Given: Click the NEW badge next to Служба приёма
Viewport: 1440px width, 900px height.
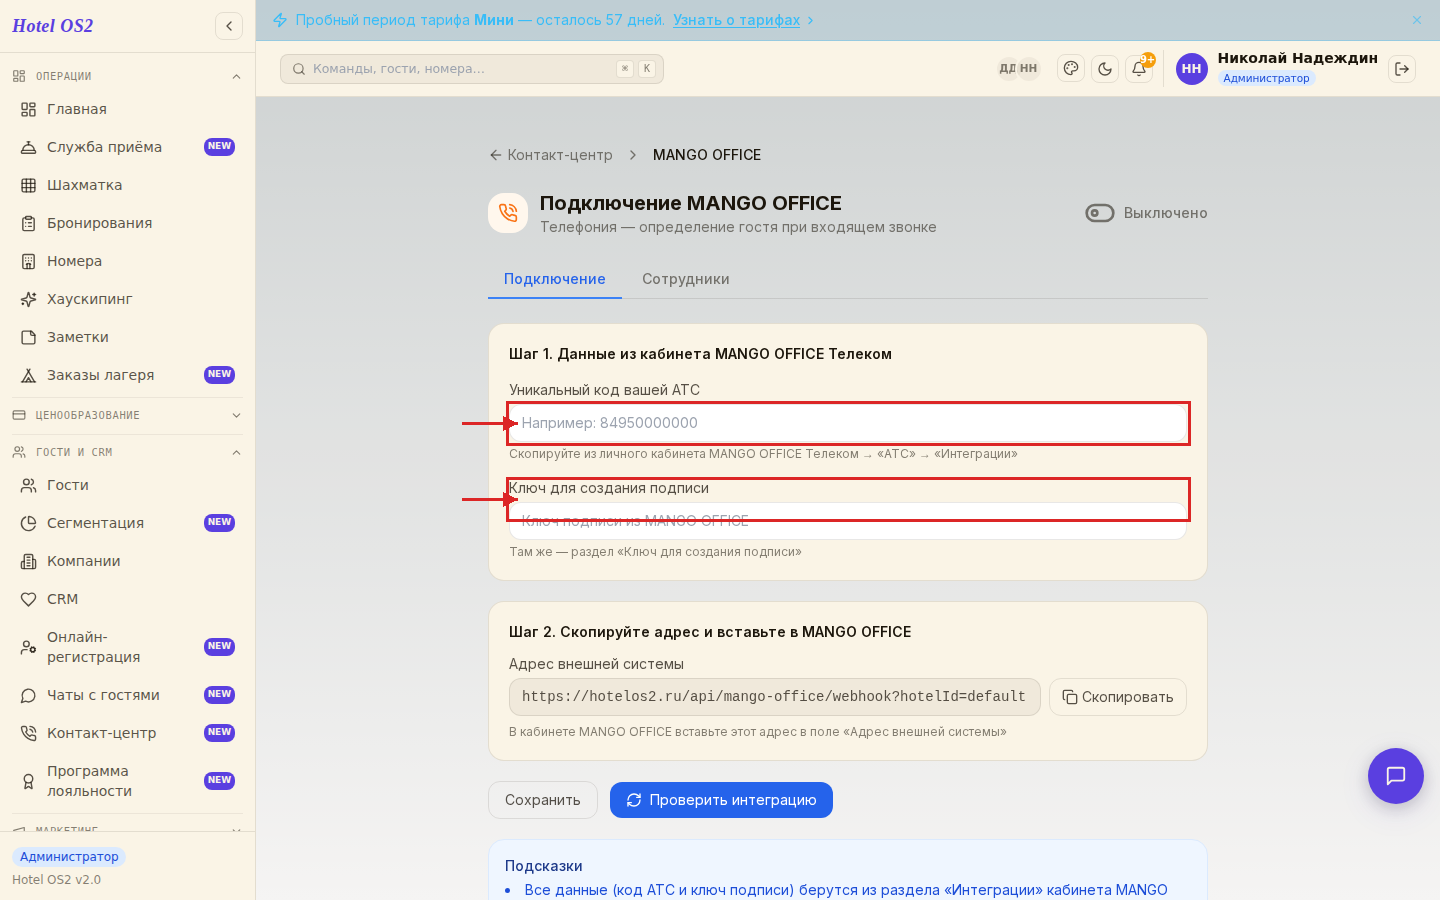Looking at the screenshot, I should [x=219, y=147].
